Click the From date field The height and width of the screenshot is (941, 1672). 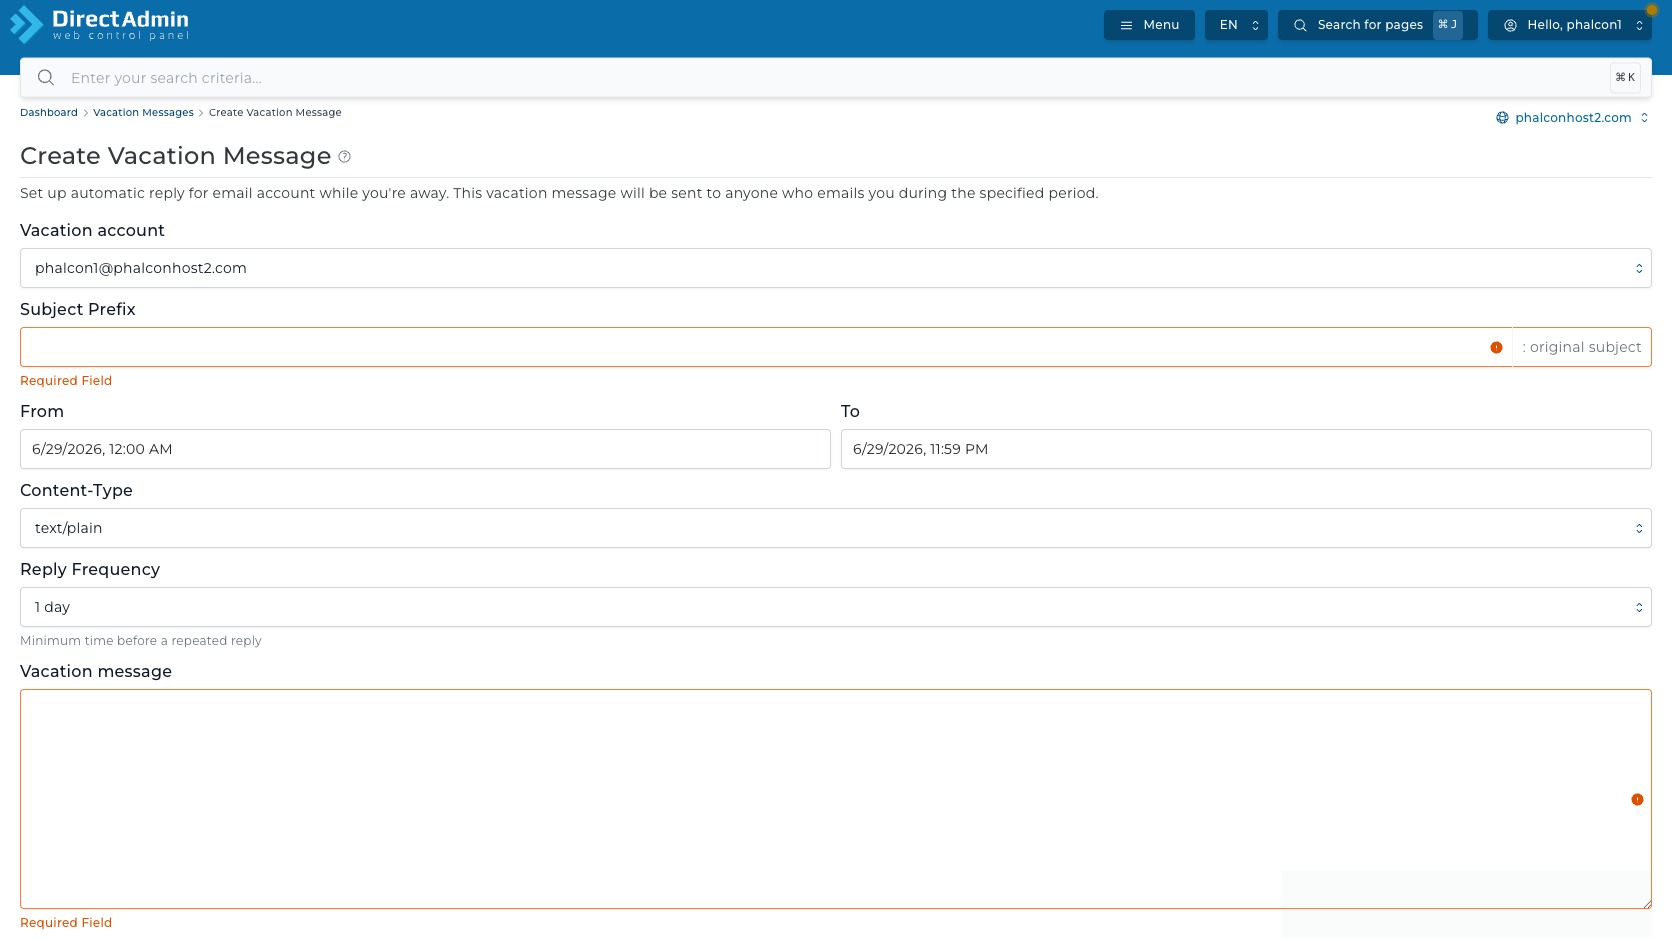pos(425,449)
